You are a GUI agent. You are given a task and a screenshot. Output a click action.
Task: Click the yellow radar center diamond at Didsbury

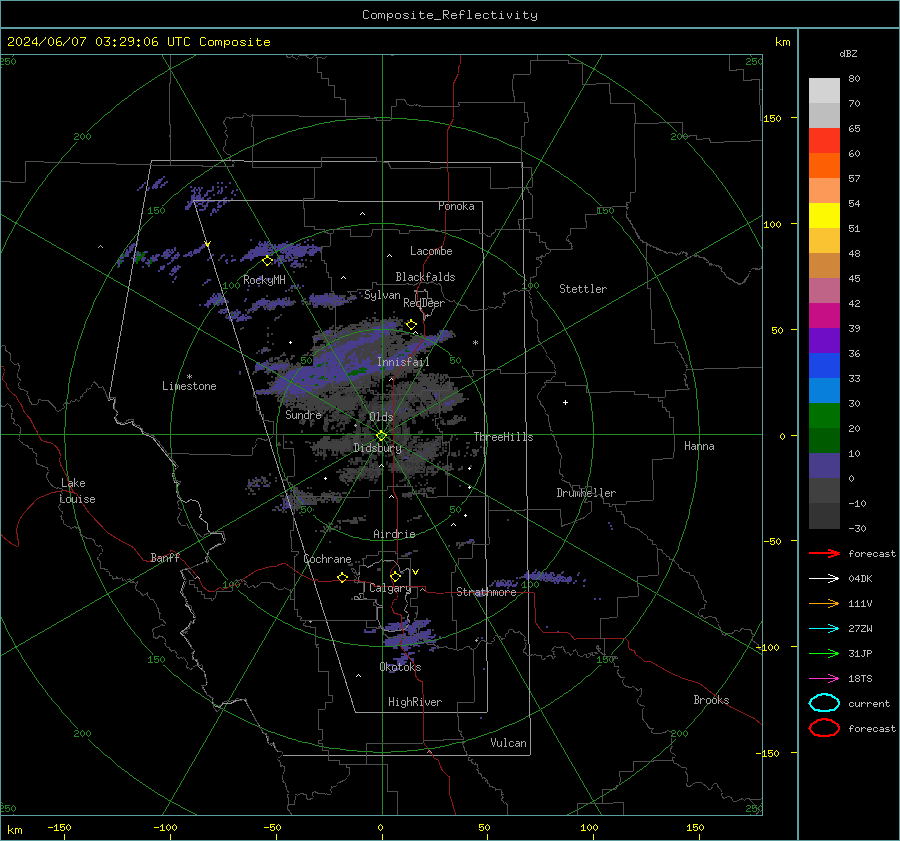381,436
